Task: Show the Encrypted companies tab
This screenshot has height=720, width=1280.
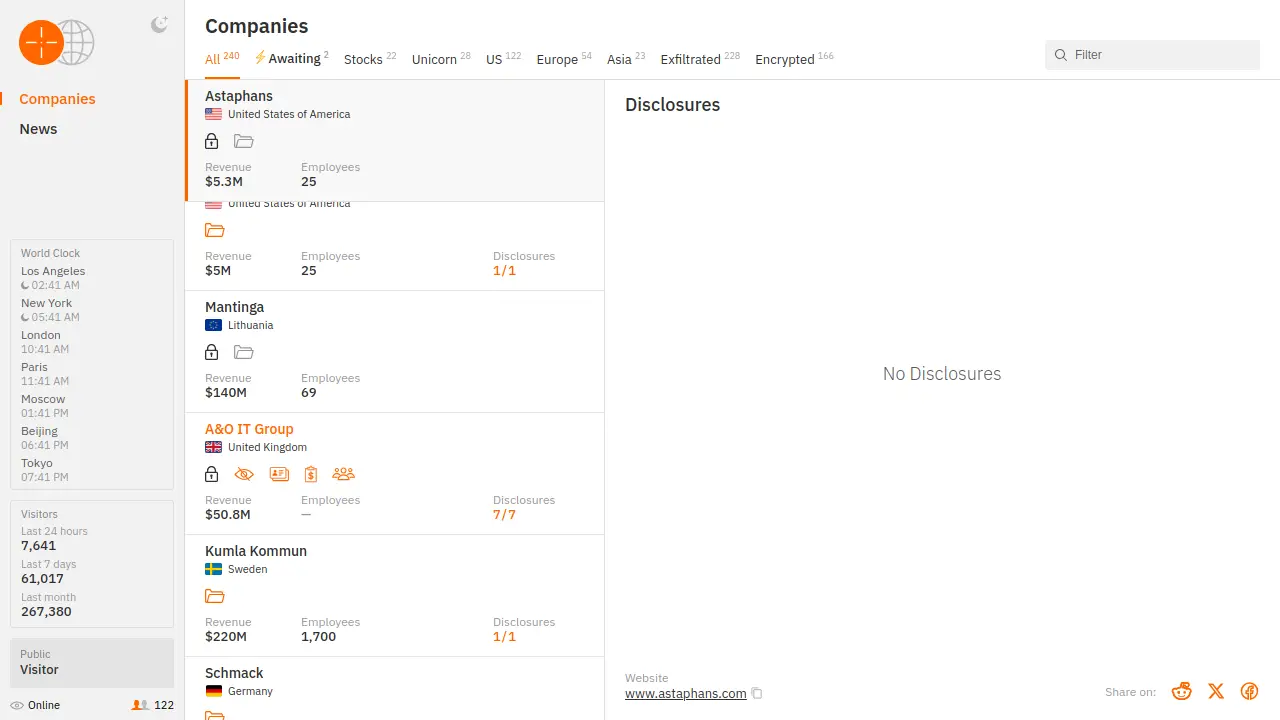Action: 785,60
